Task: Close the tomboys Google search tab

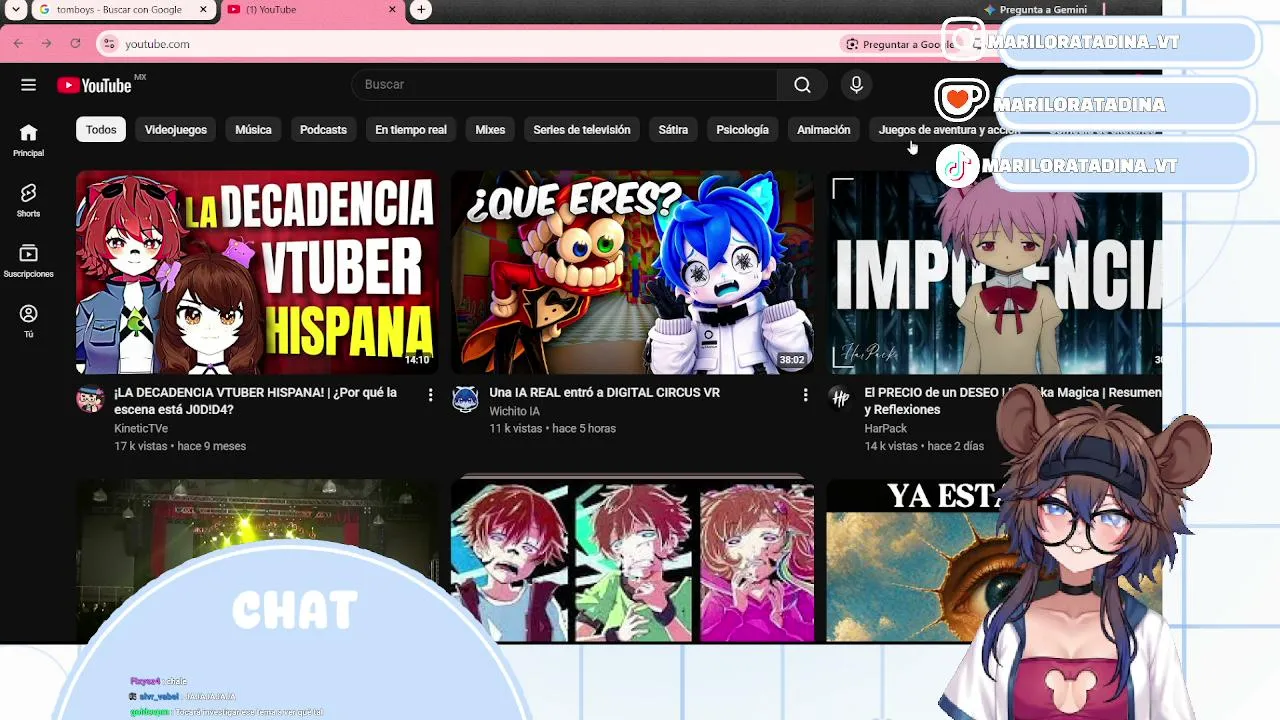Action: (204, 10)
